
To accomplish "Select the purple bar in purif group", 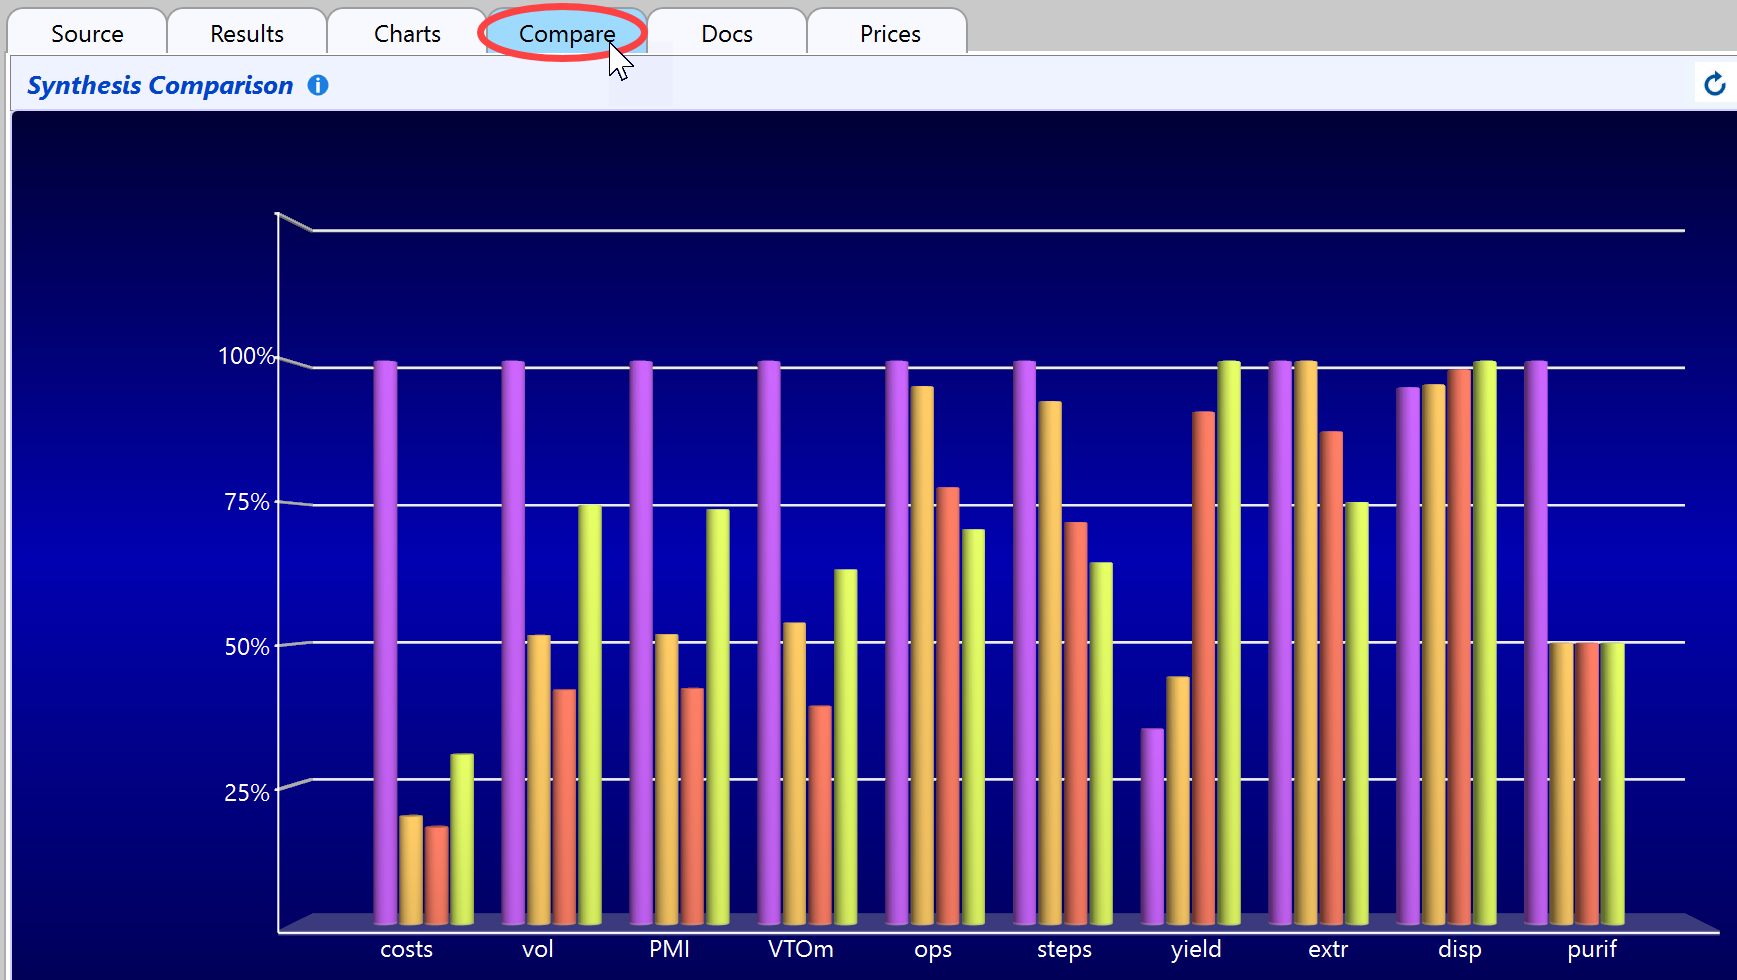I will [x=1536, y=642].
